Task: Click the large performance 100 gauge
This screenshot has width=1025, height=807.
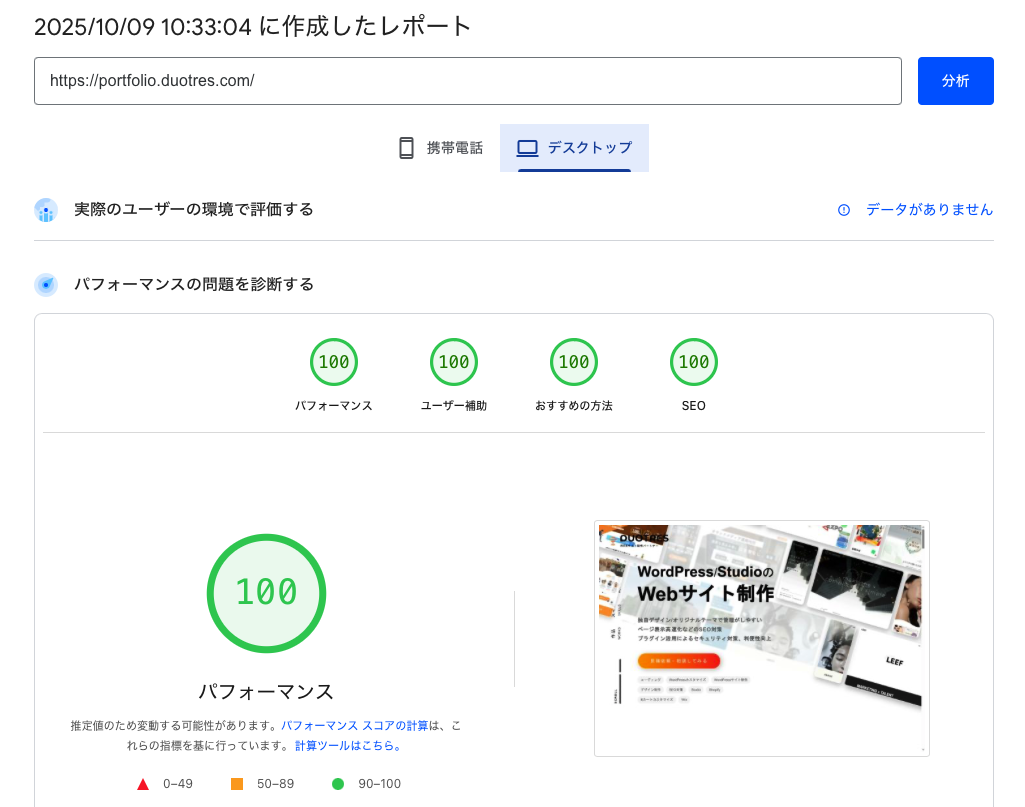Action: (x=266, y=593)
